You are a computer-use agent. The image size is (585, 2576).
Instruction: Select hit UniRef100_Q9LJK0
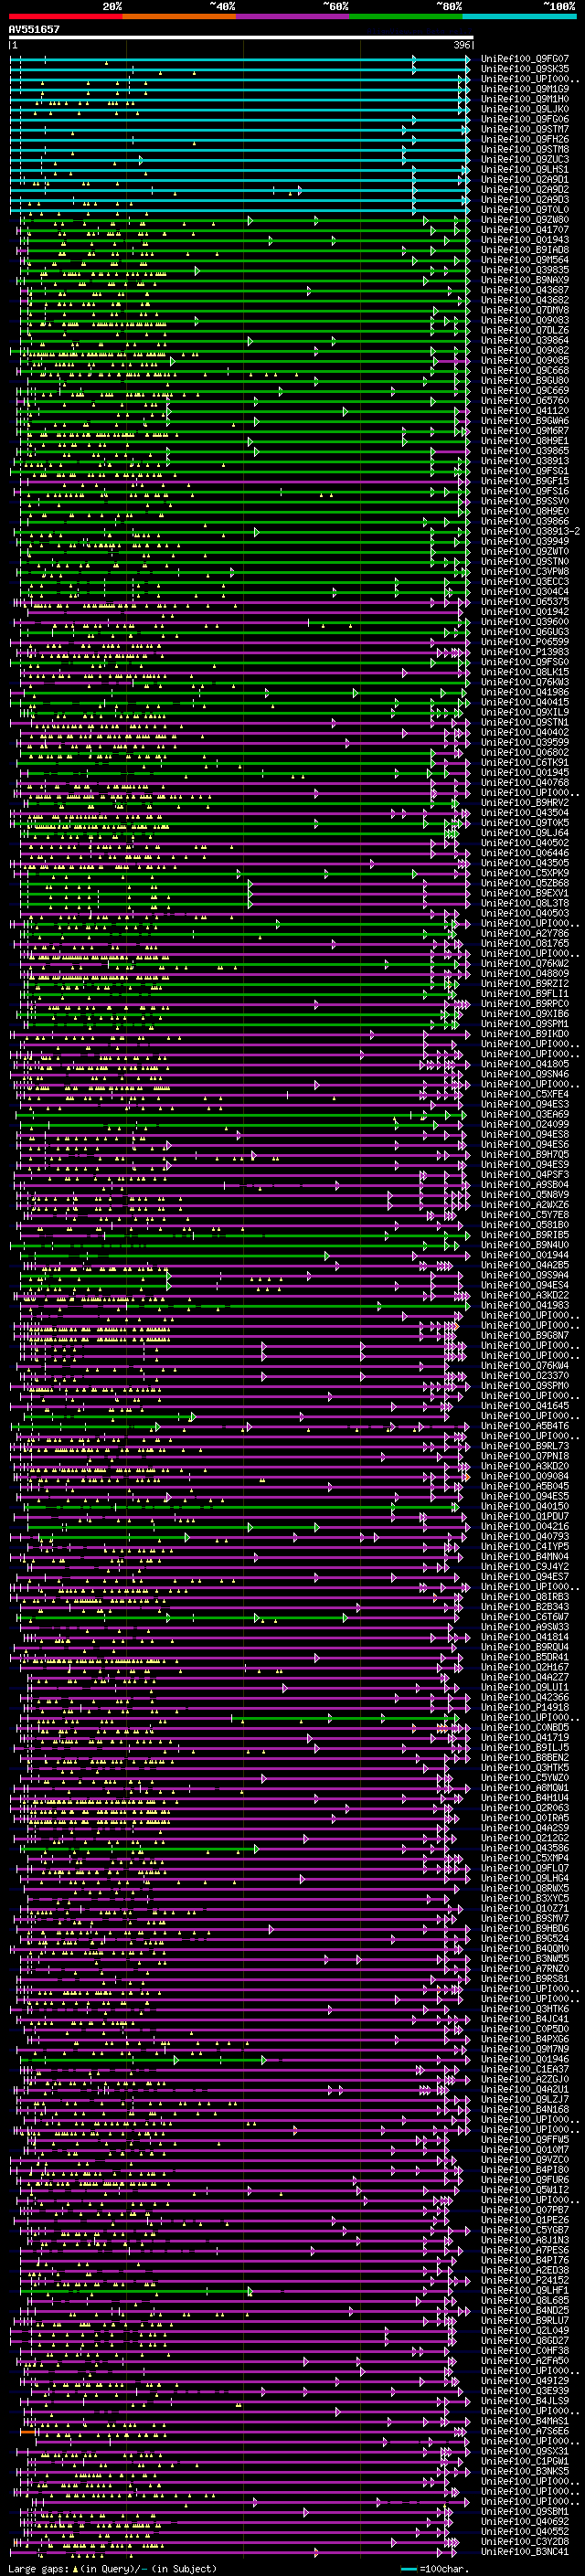tap(524, 109)
